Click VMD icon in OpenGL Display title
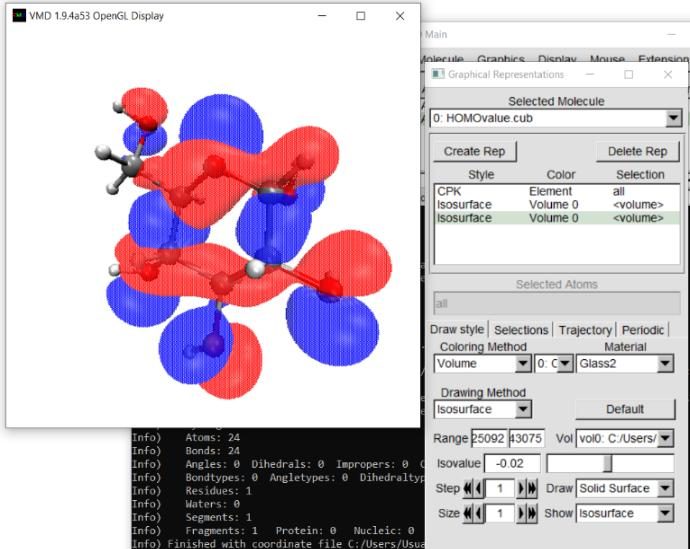 19,16
